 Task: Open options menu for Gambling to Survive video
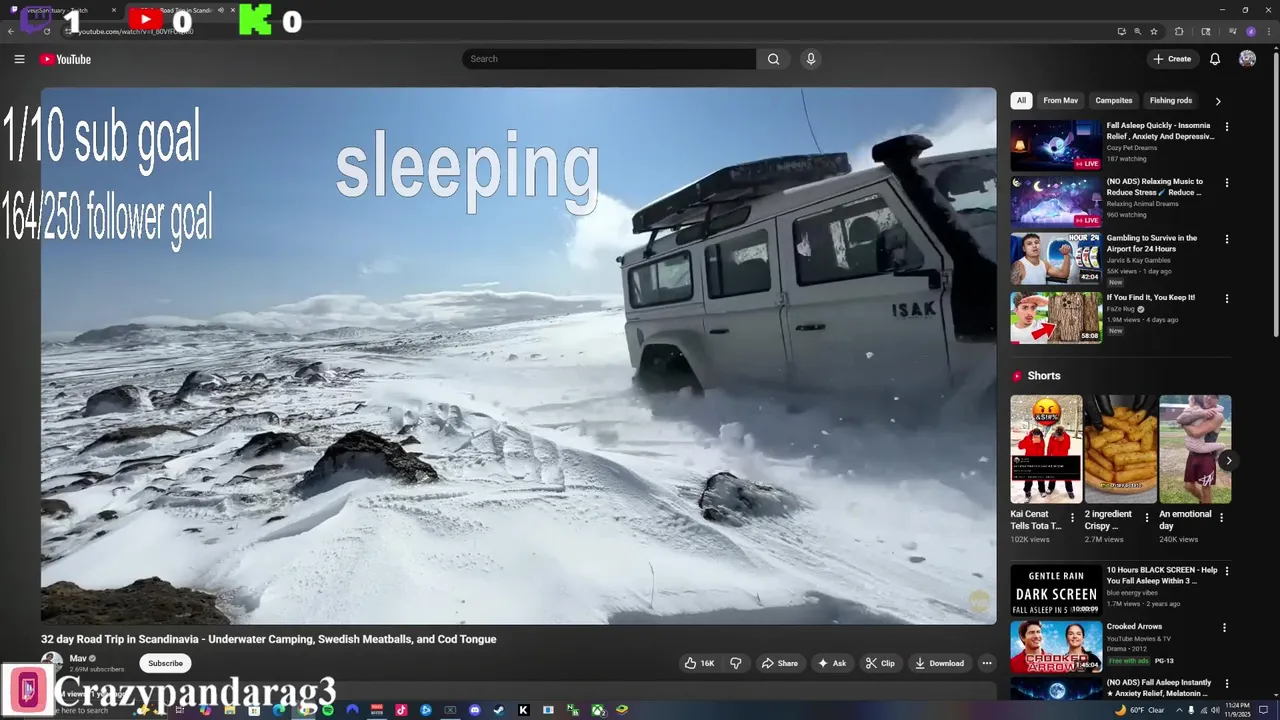coord(1227,239)
